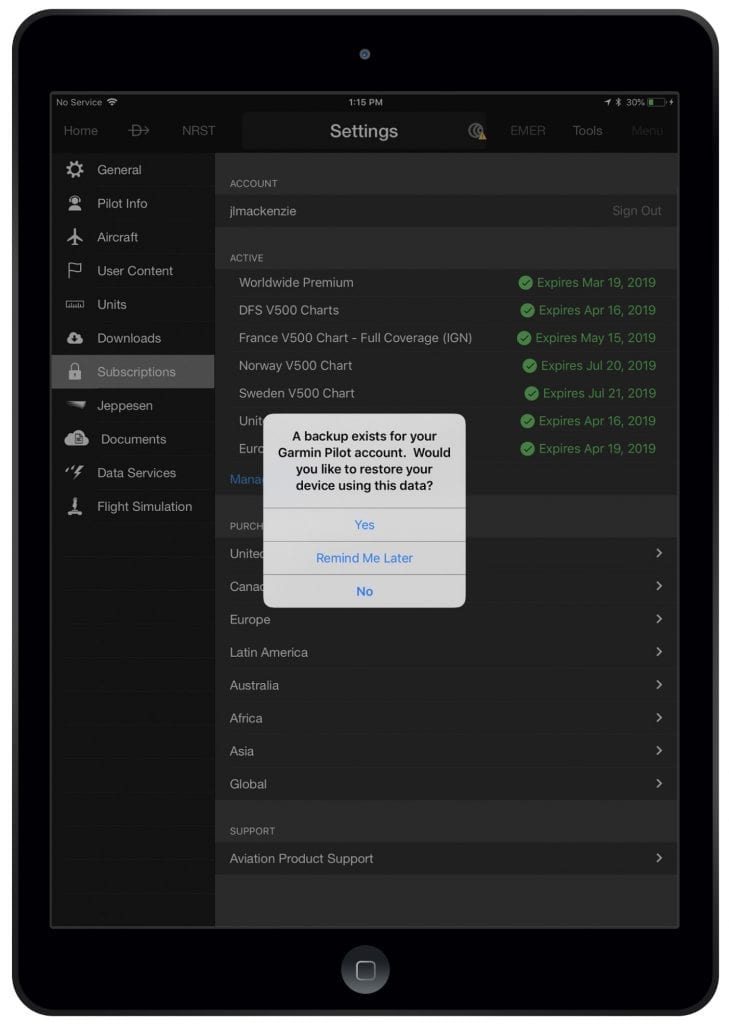Tap the radar warning icon beside EMER
The height and width of the screenshot is (1024, 729).
click(x=477, y=131)
